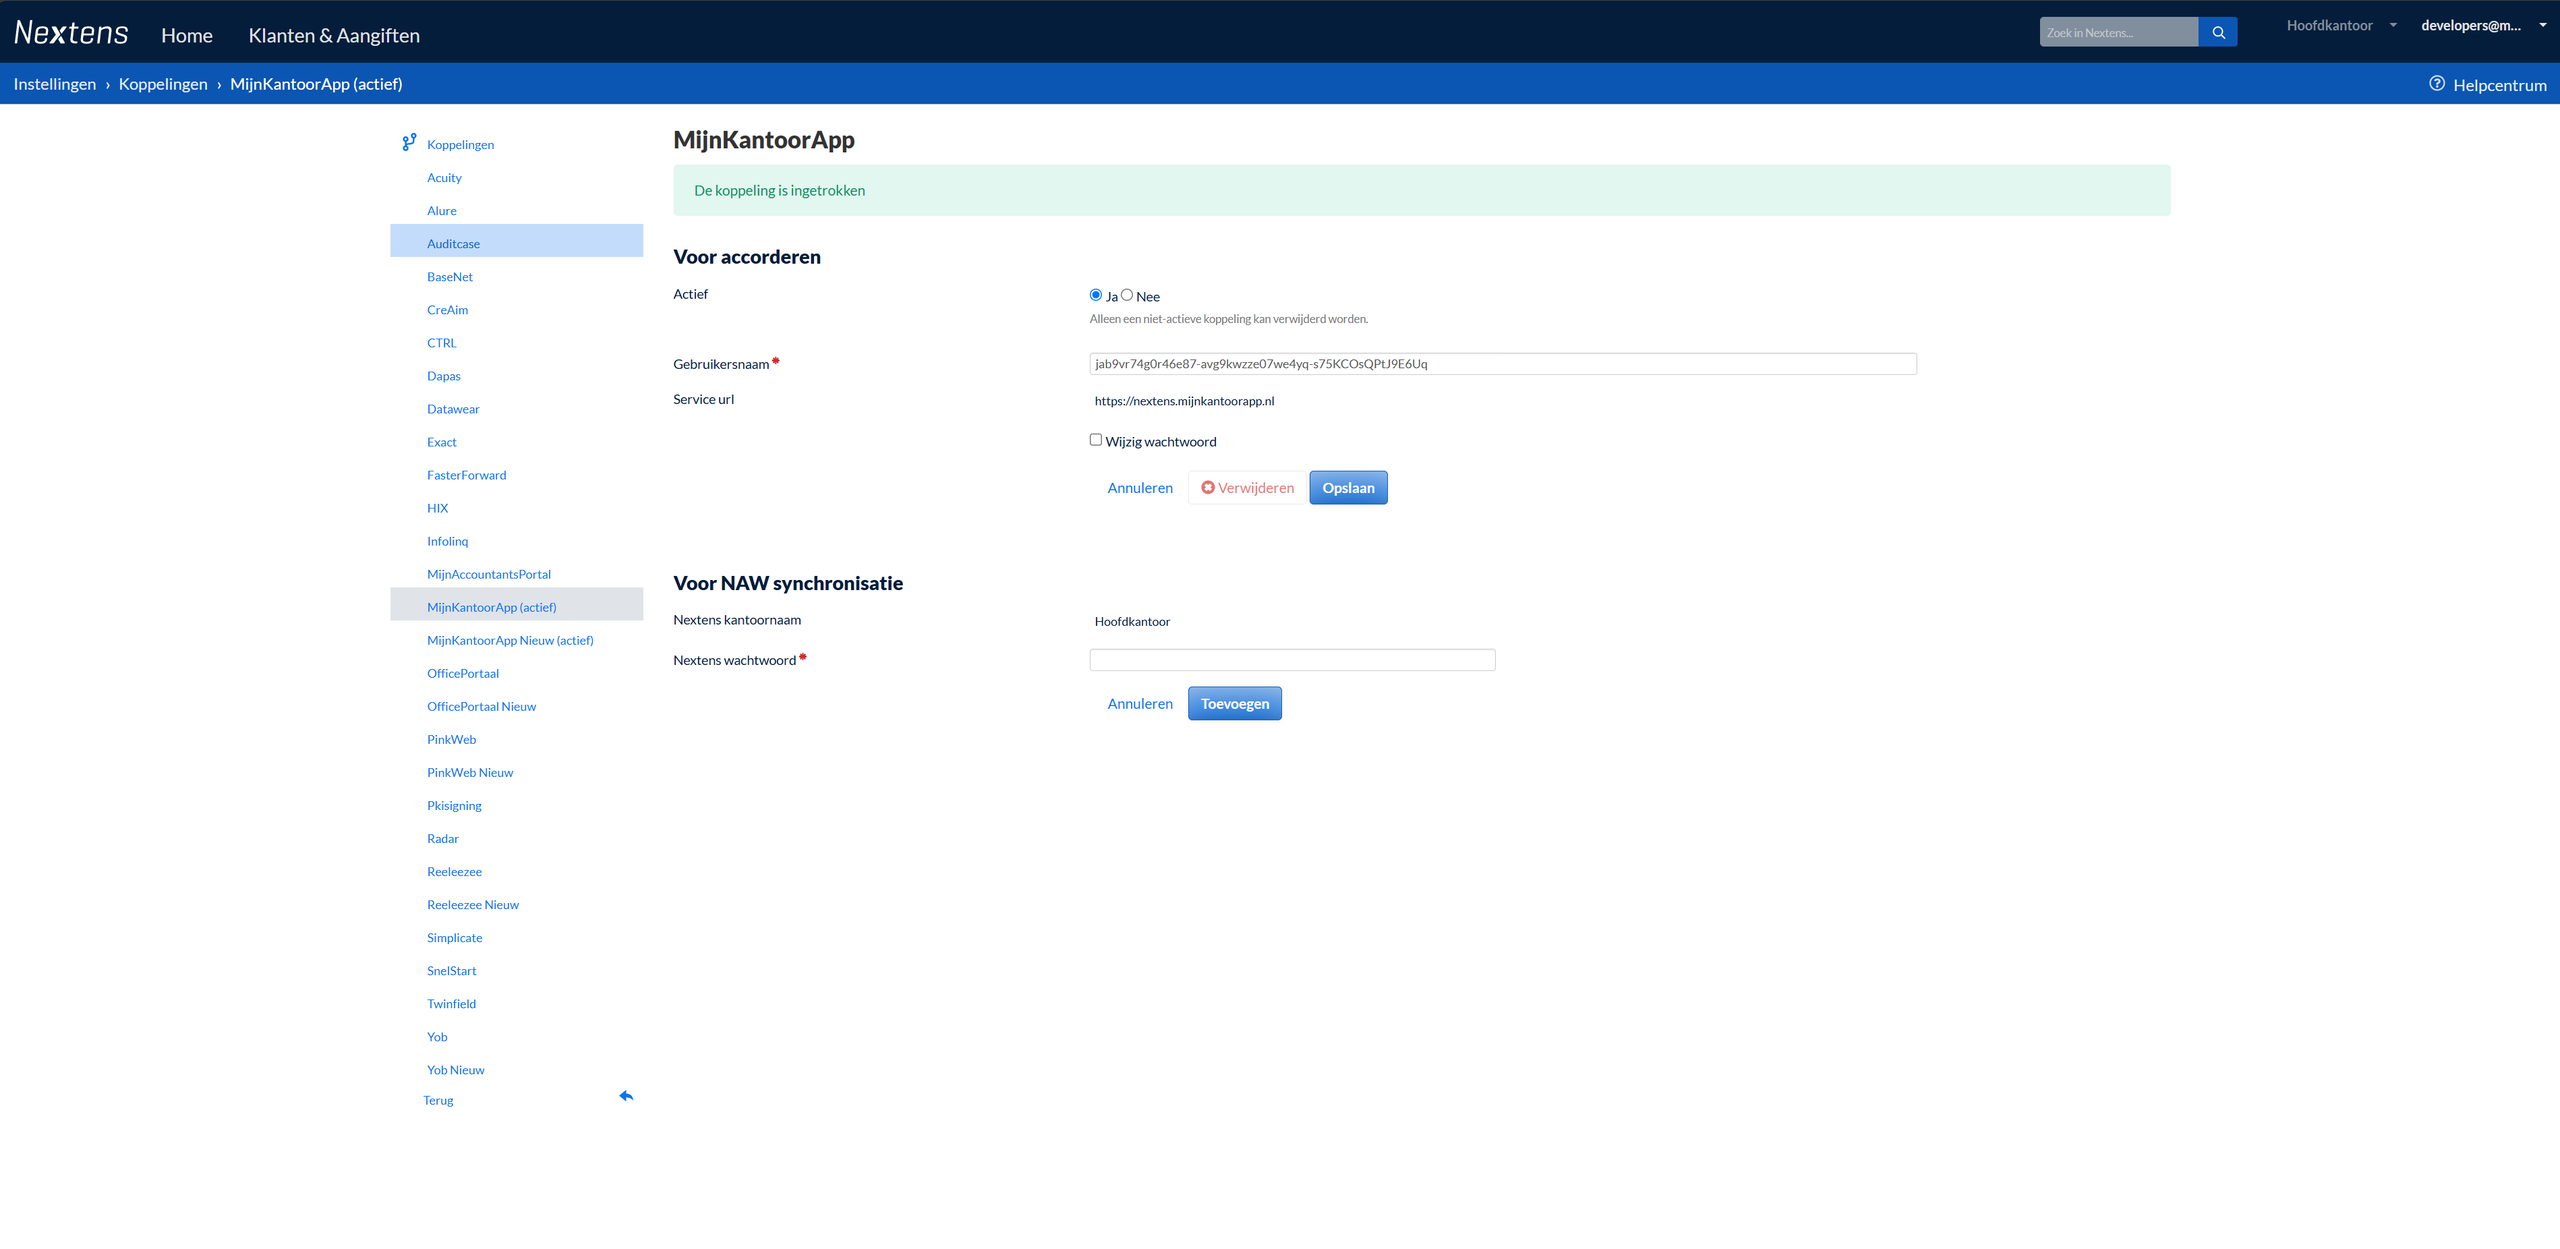2560x1249 pixels.
Task: Select the Ja radio button
Action: click(1096, 295)
